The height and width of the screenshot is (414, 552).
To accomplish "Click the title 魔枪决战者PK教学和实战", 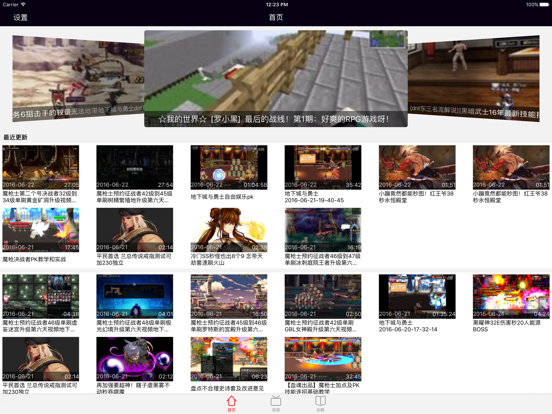I will click(34, 259).
